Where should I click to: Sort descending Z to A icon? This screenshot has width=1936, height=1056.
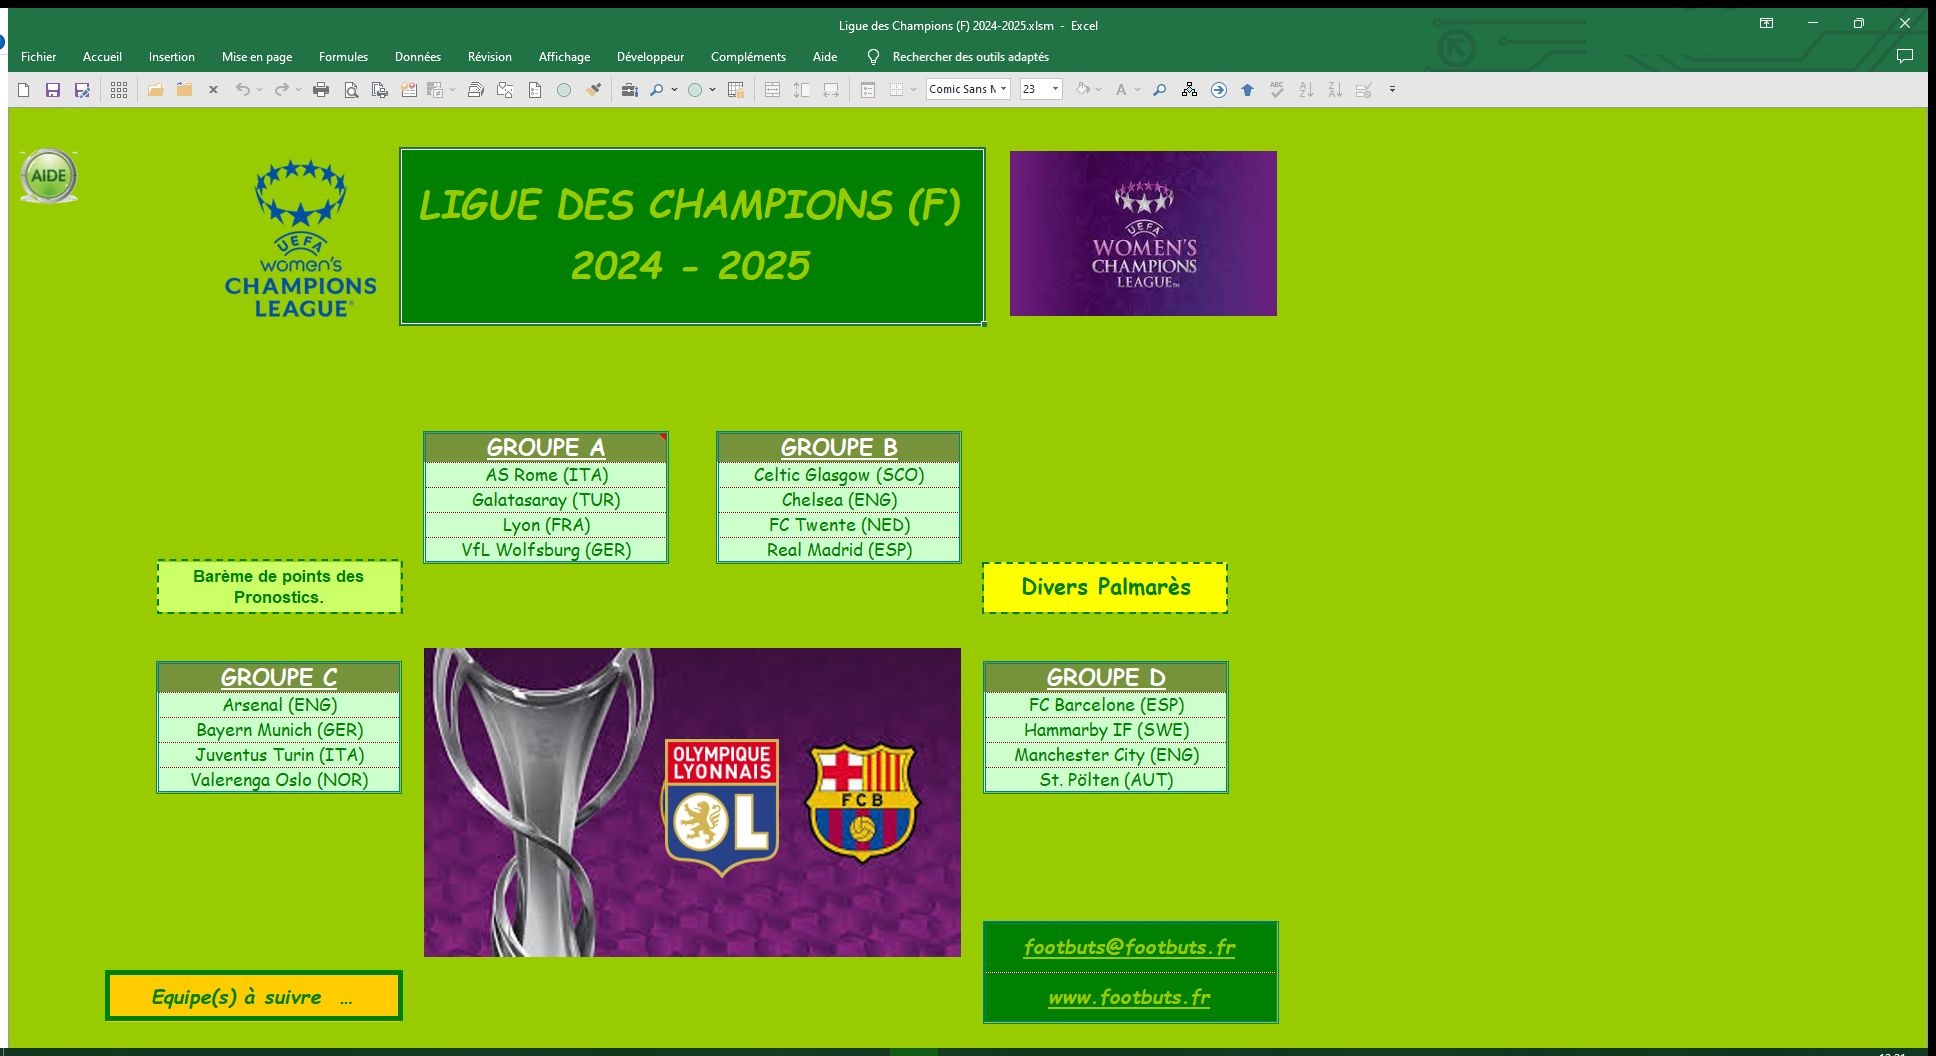(1335, 90)
